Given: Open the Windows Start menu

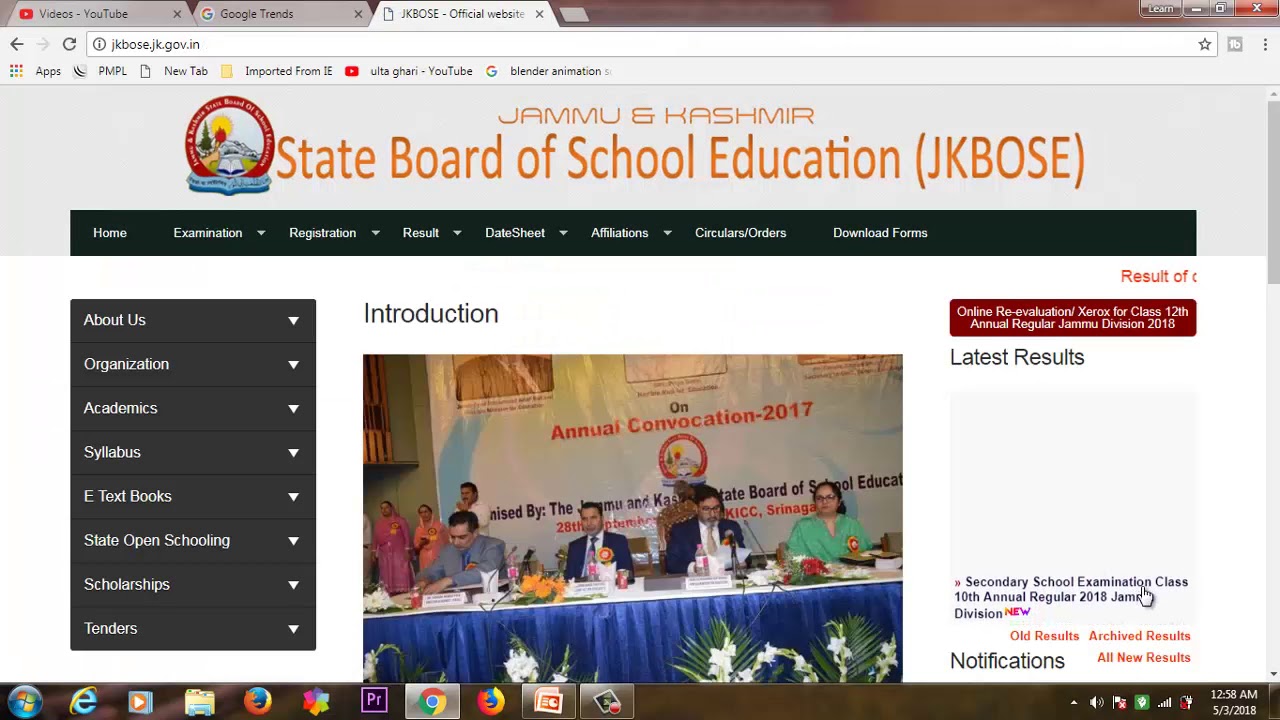Looking at the screenshot, I should pyautogui.click(x=25, y=702).
